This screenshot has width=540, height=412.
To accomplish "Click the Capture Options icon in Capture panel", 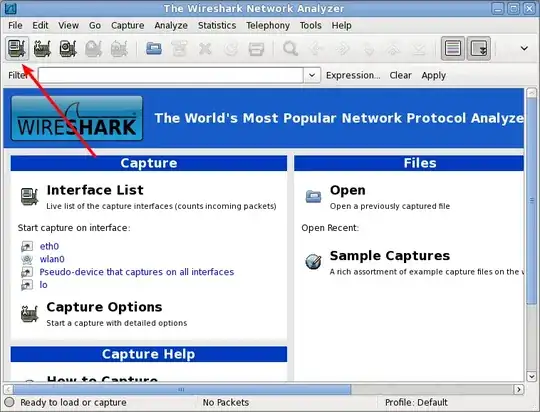I will pyautogui.click(x=29, y=313).
